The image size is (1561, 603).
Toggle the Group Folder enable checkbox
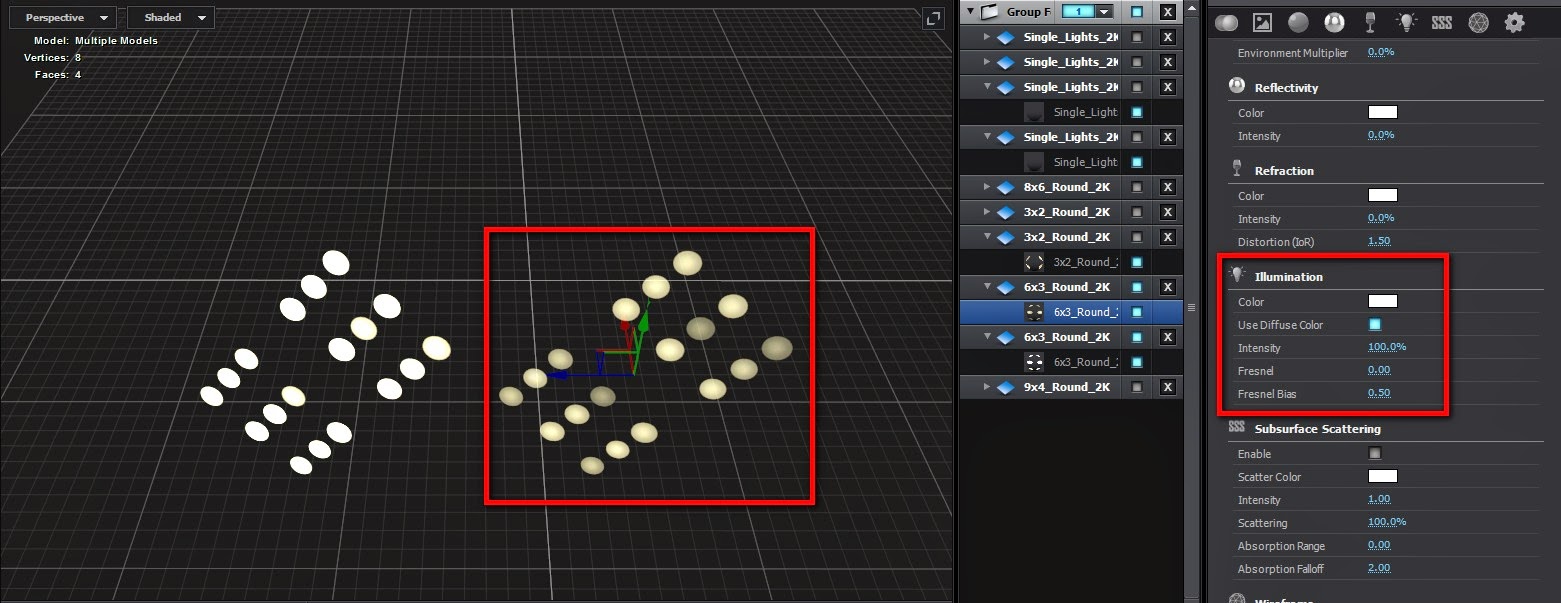(1137, 12)
